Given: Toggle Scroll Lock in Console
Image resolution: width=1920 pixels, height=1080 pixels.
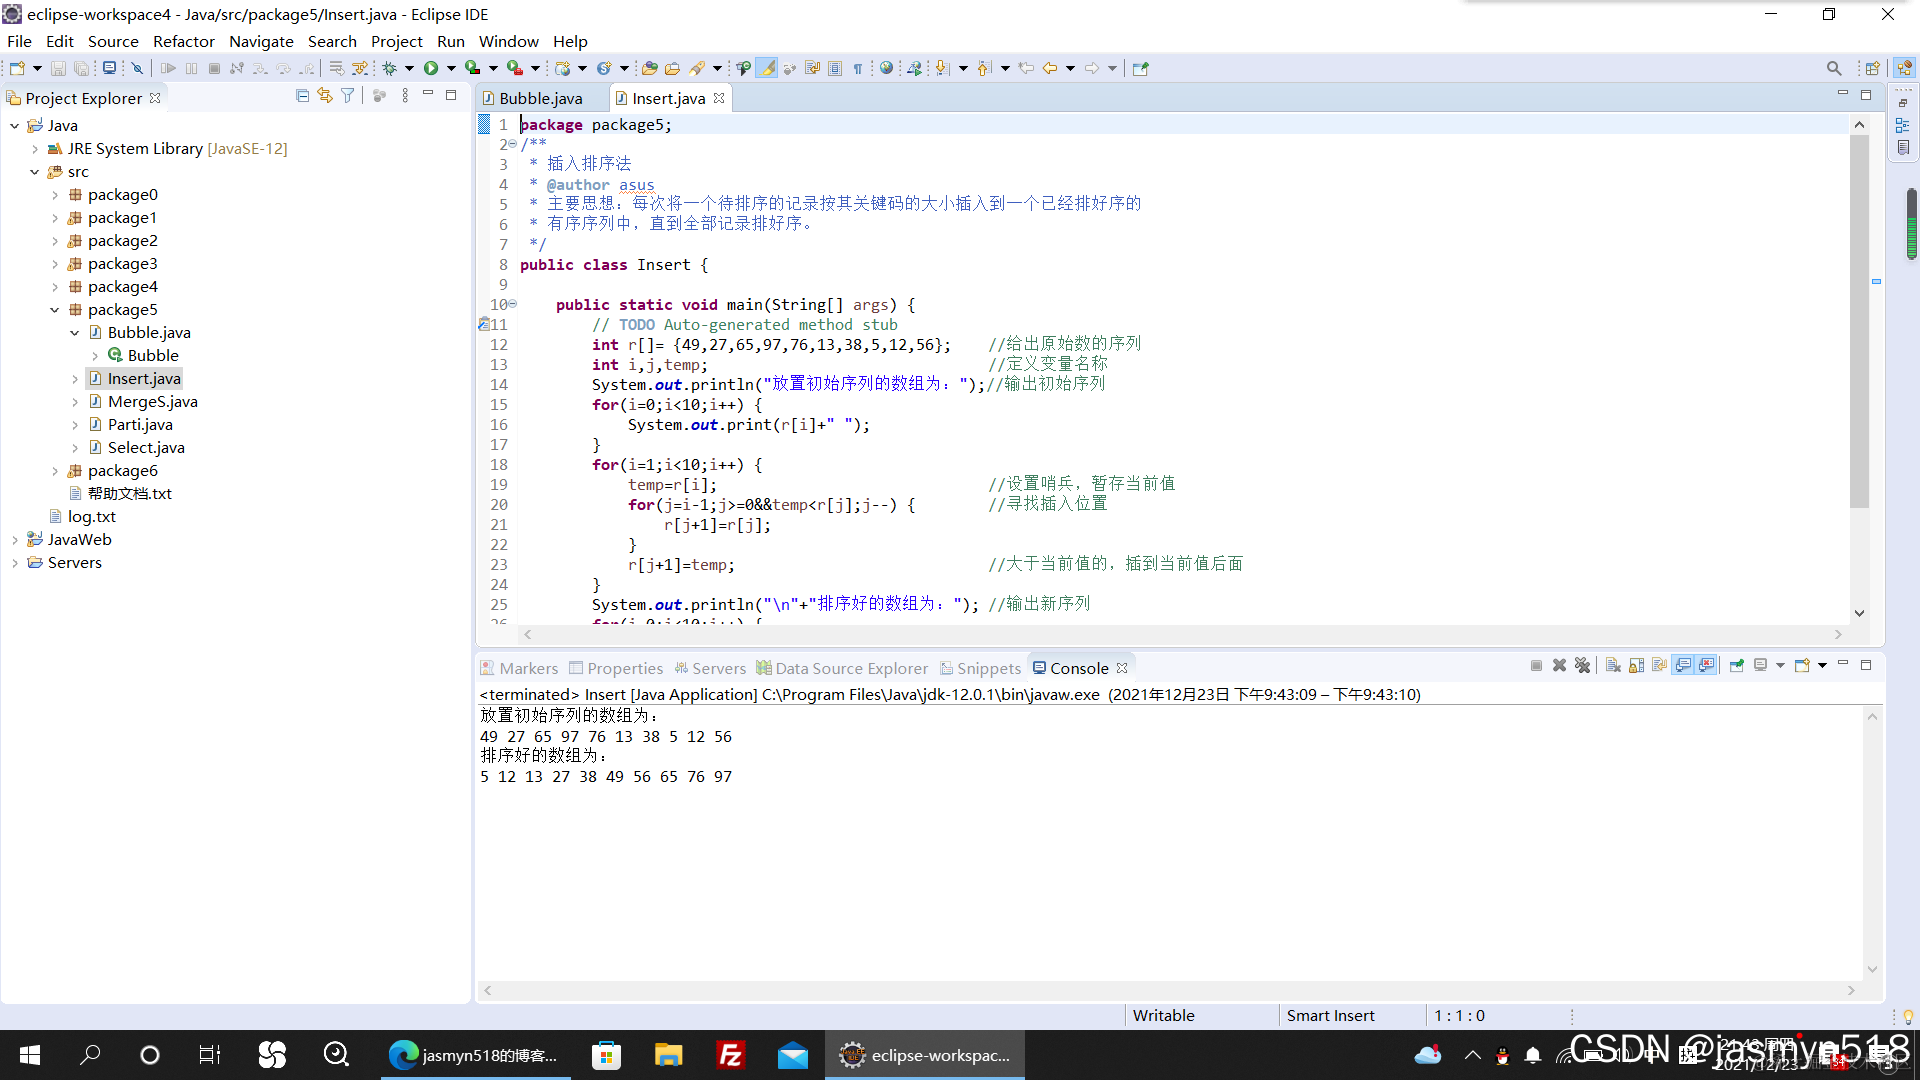Looking at the screenshot, I should tap(1636, 666).
